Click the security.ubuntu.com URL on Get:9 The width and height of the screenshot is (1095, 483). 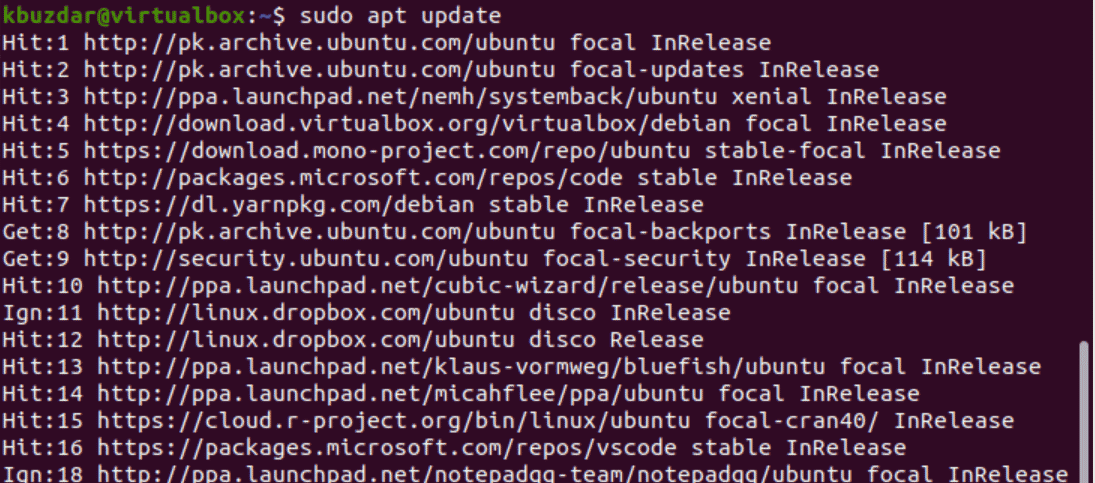[306, 260]
